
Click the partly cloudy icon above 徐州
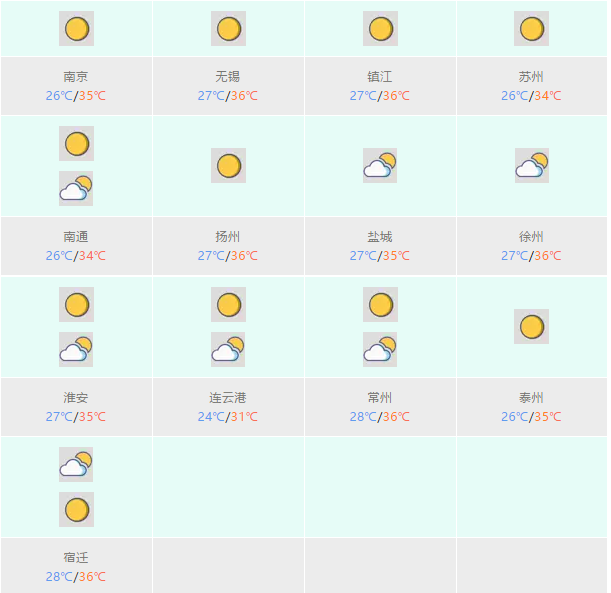[x=532, y=165]
